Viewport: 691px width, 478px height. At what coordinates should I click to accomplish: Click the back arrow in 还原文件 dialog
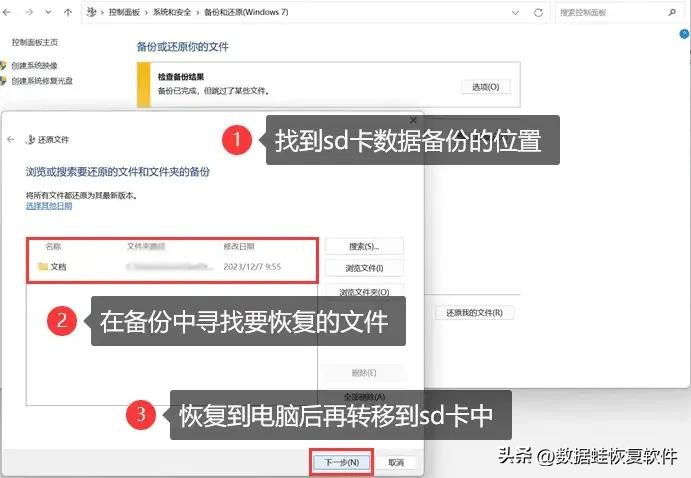[x=11, y=140]
